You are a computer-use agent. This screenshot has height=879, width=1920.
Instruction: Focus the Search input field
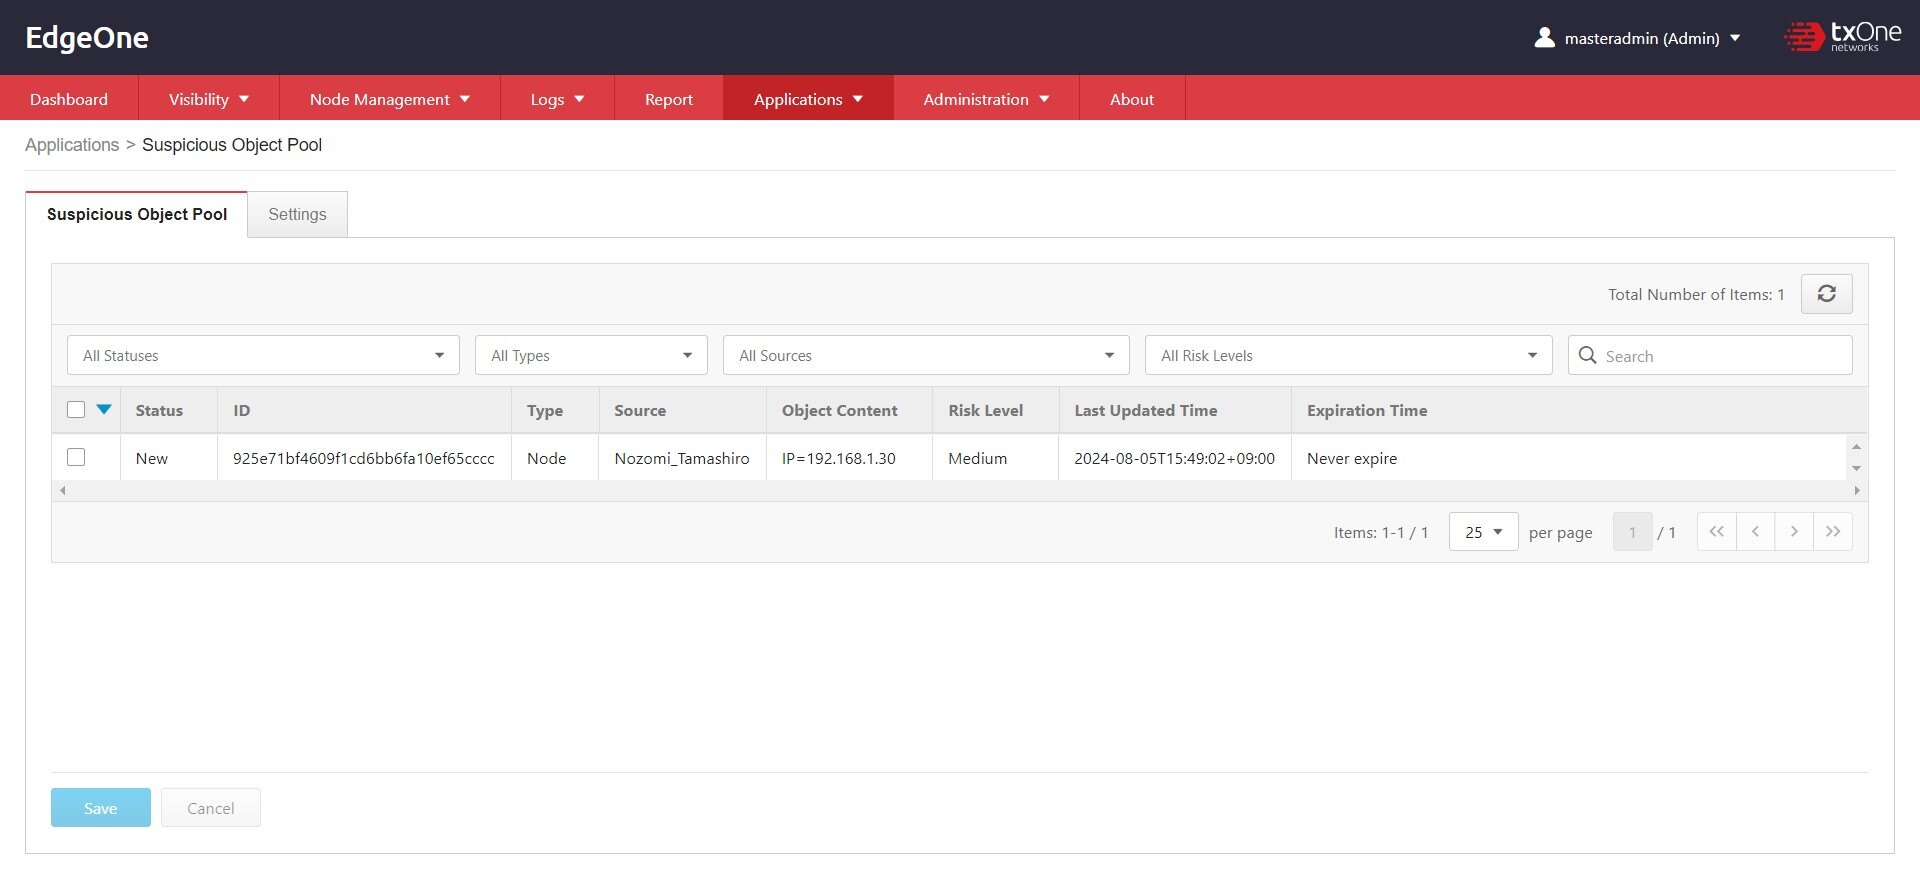click(x=1722, y=356)
